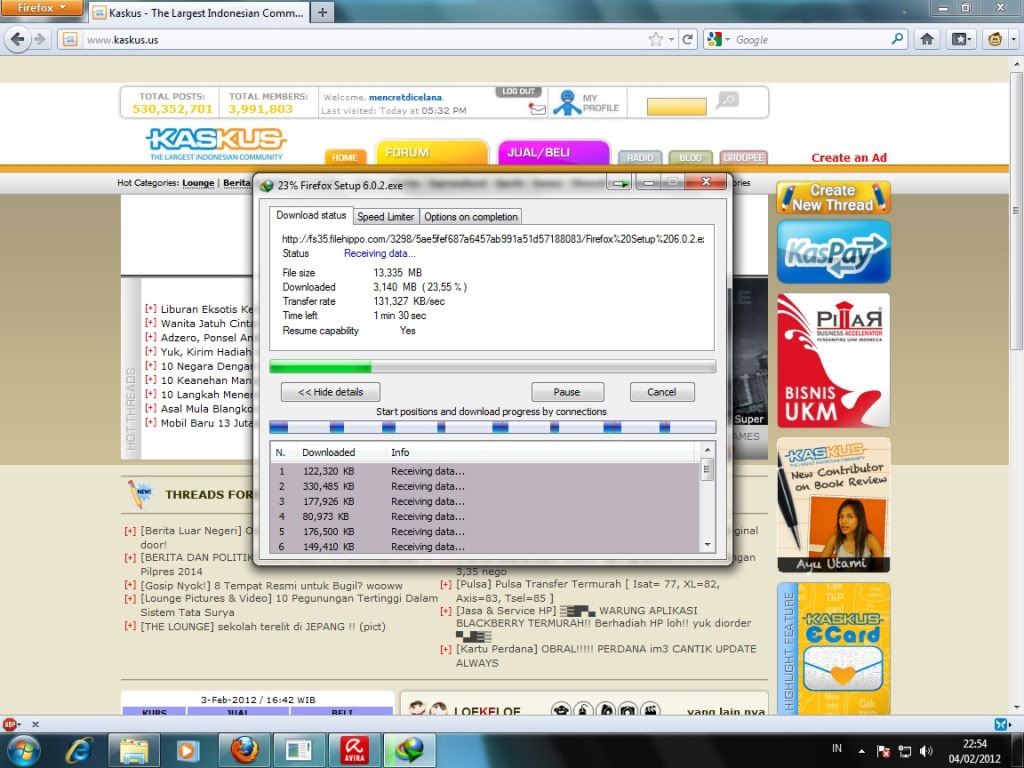This screenshot has width=1024, height=768.
Task: Bookmark this page with the star icon
Action: [x=656, y=39]
